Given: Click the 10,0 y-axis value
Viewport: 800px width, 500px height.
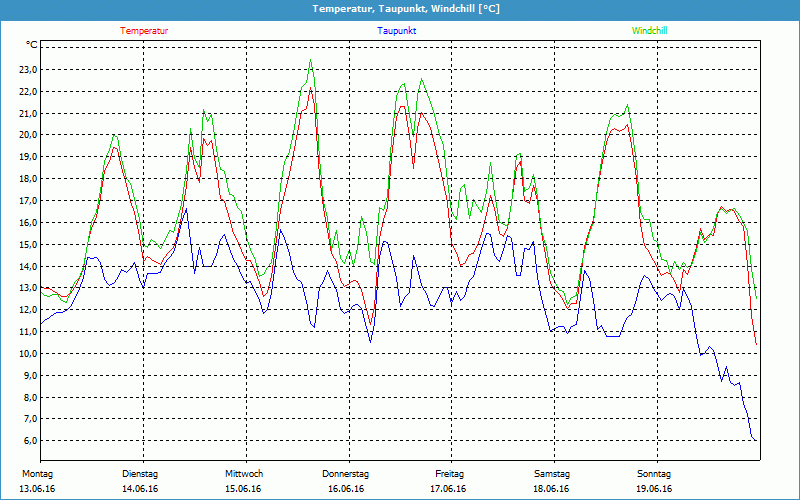Looking at the screenshot, I should click(28, 354).
